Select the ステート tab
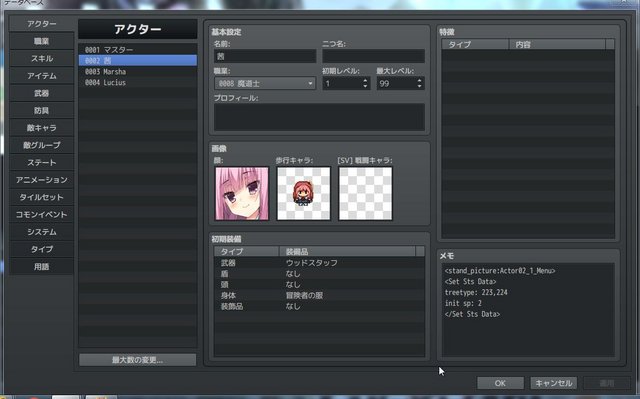 click(x=42, y=163)
